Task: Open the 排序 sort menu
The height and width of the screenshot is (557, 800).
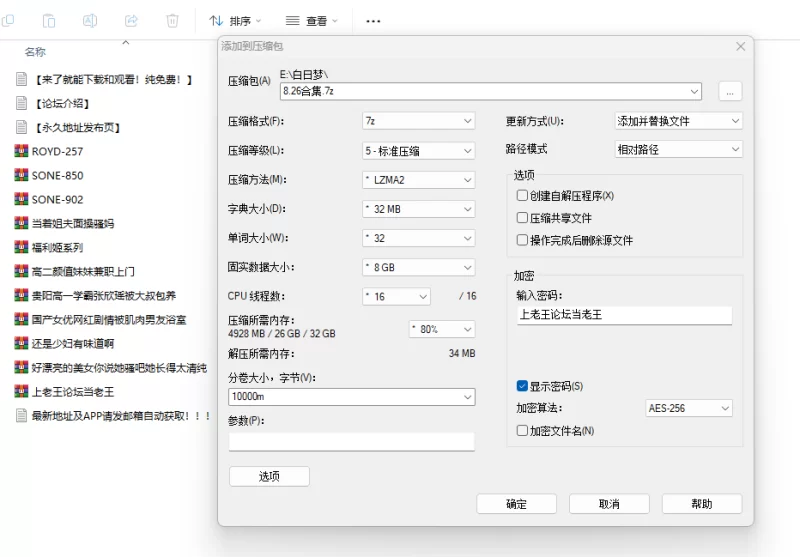Action: 235,21
